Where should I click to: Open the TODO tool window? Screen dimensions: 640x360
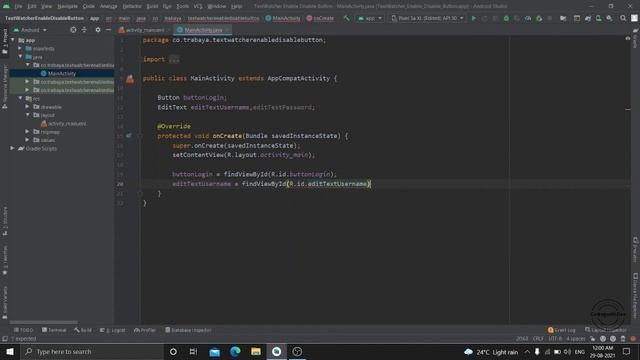coord(23,330)
